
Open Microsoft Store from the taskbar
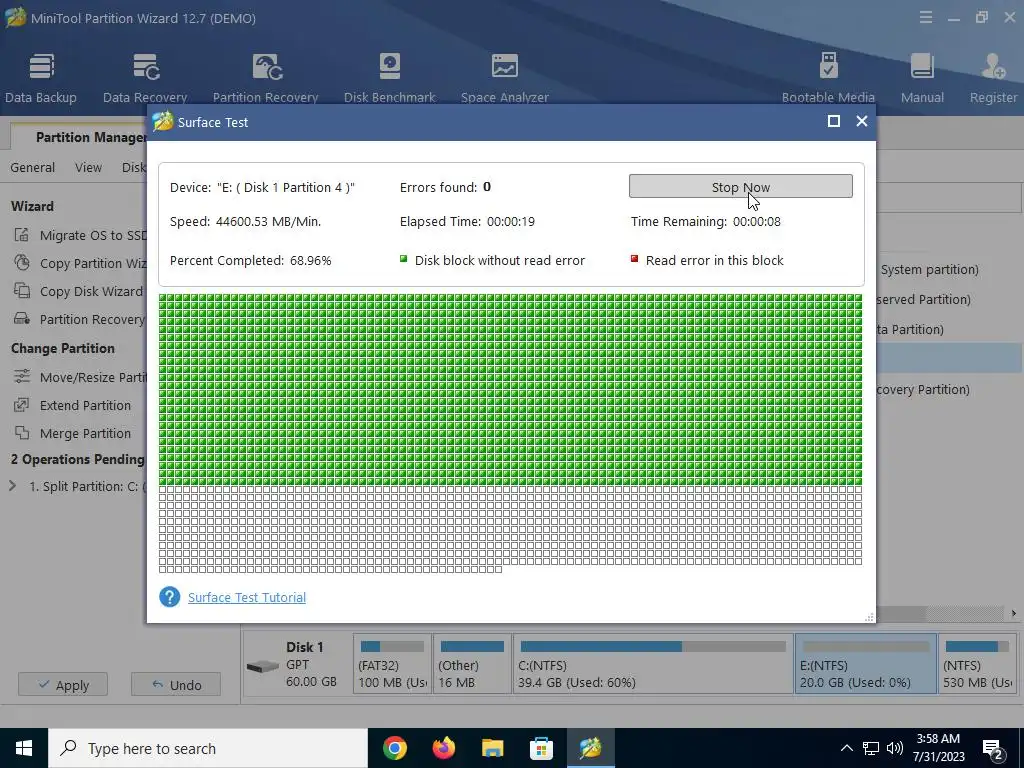pyautogui.click(x=541, y=748)
